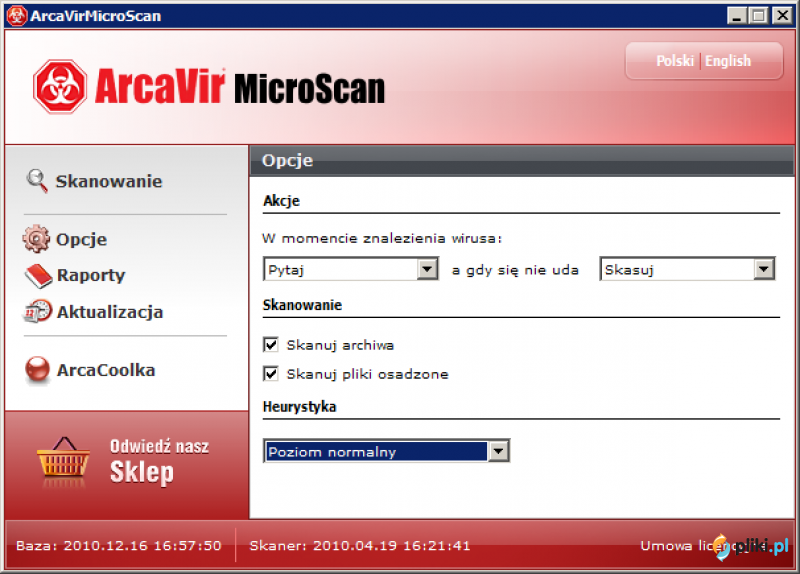Click the Skaner date status text
This screenshot has height=574, width=800.
(x=360, y=546)
